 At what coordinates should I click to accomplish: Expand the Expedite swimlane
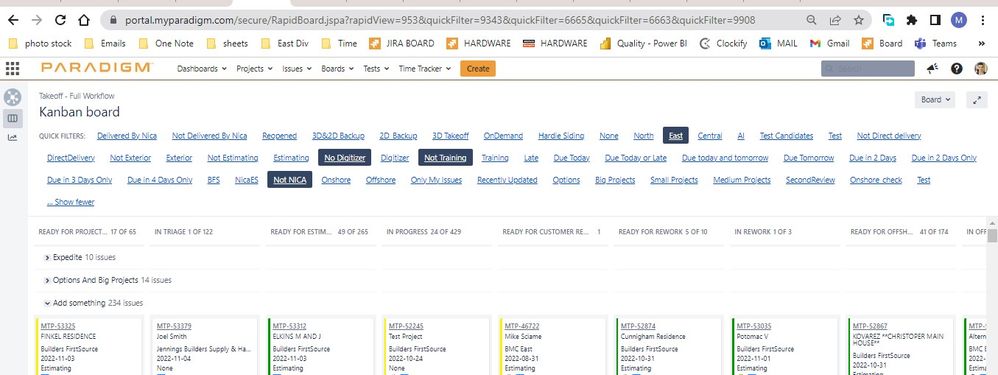point(48,257)
